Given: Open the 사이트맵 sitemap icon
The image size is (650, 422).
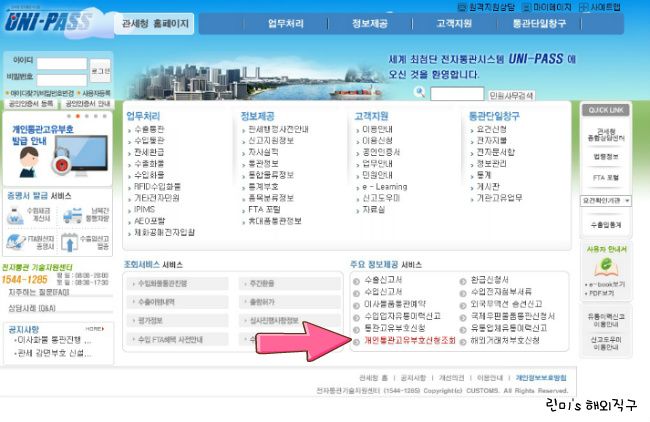Looking at the screenshot, I should pos(584,7).
